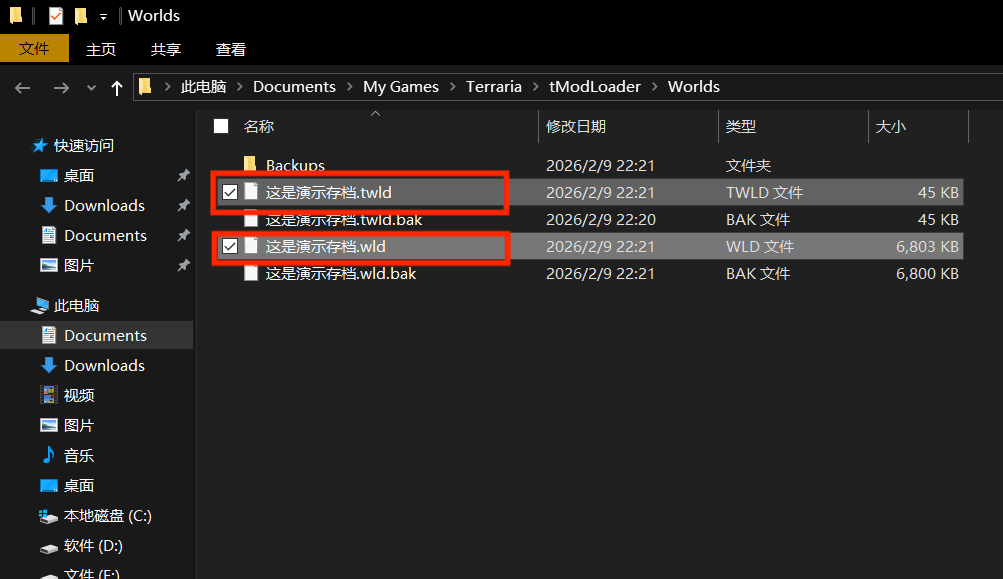
Task: Click the Back navigation arrow
Action: [23, 88]
